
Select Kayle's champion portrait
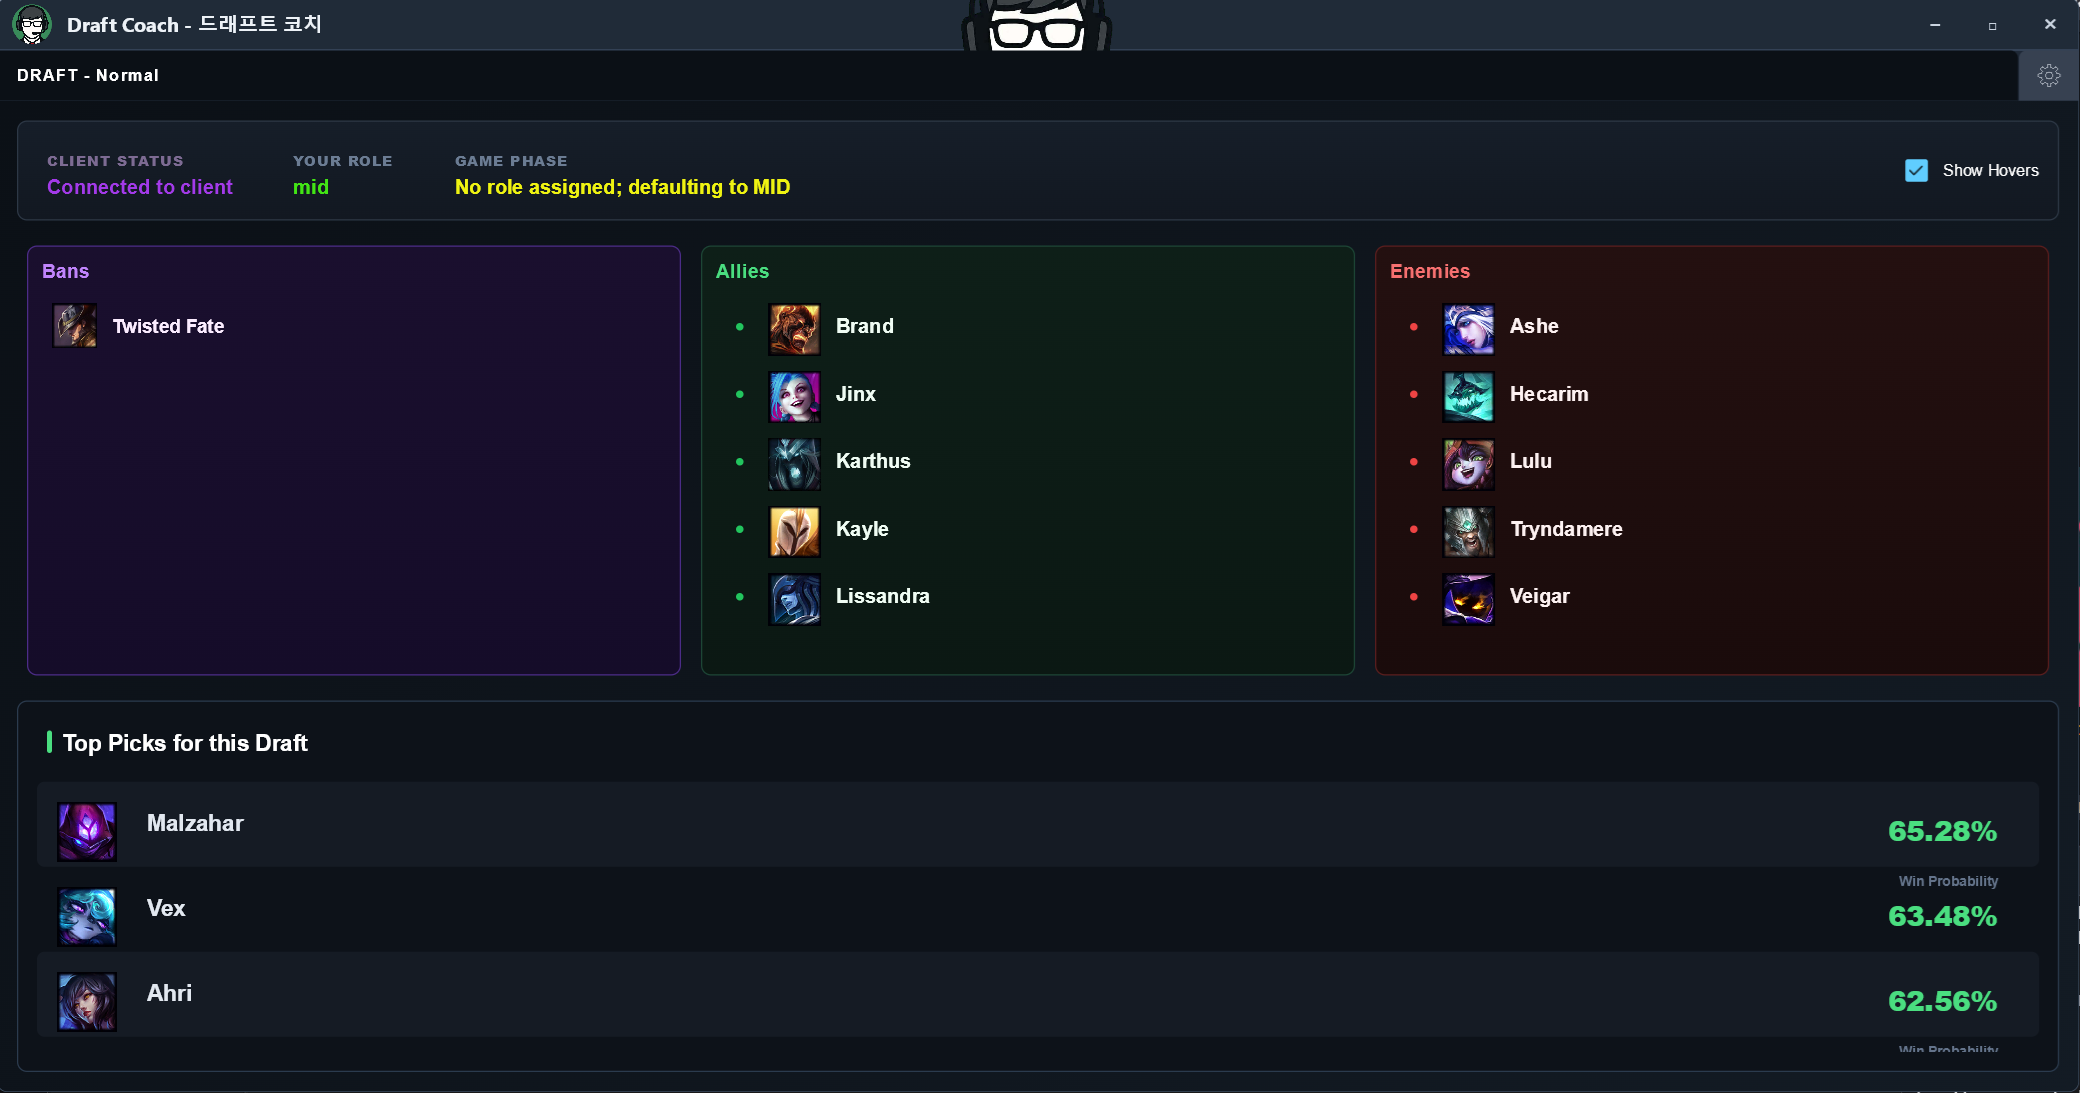[794, 531]
